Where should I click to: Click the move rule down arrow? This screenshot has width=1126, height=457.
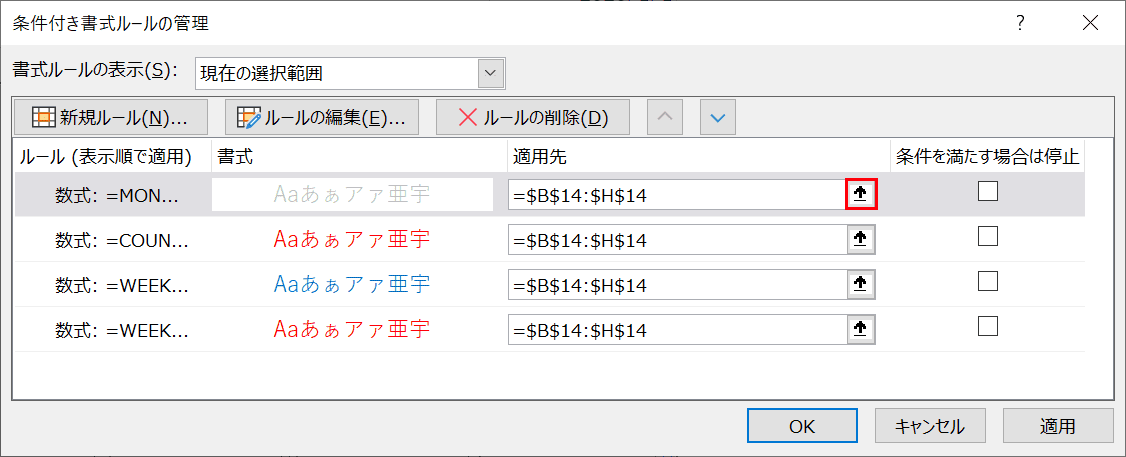click(x=717, y=117)
